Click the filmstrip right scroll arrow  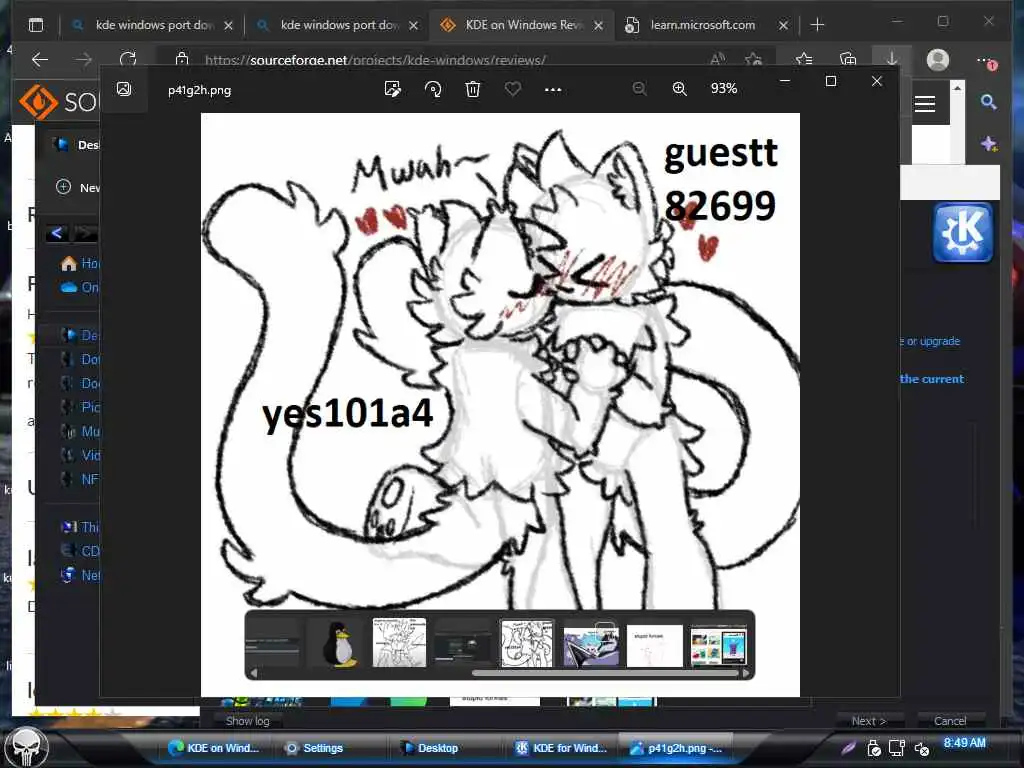coord(746,673)
